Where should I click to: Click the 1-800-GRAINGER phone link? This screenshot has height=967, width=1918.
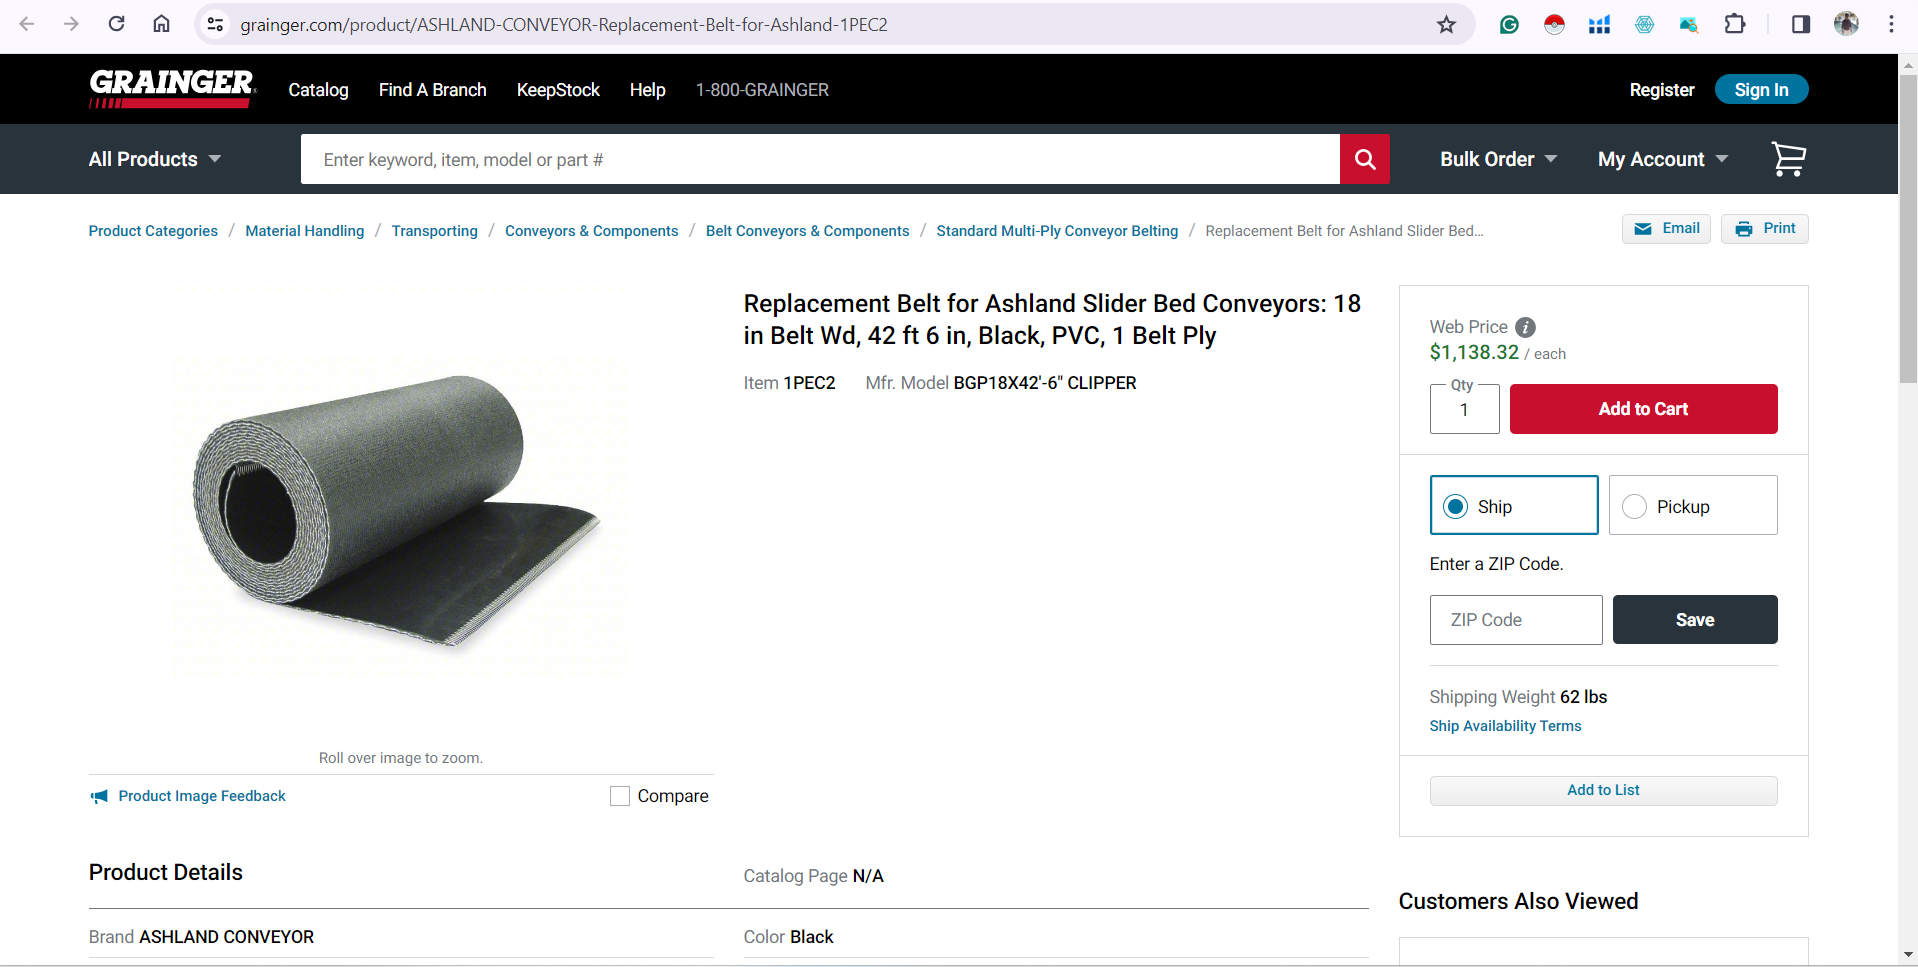[762, 90]
